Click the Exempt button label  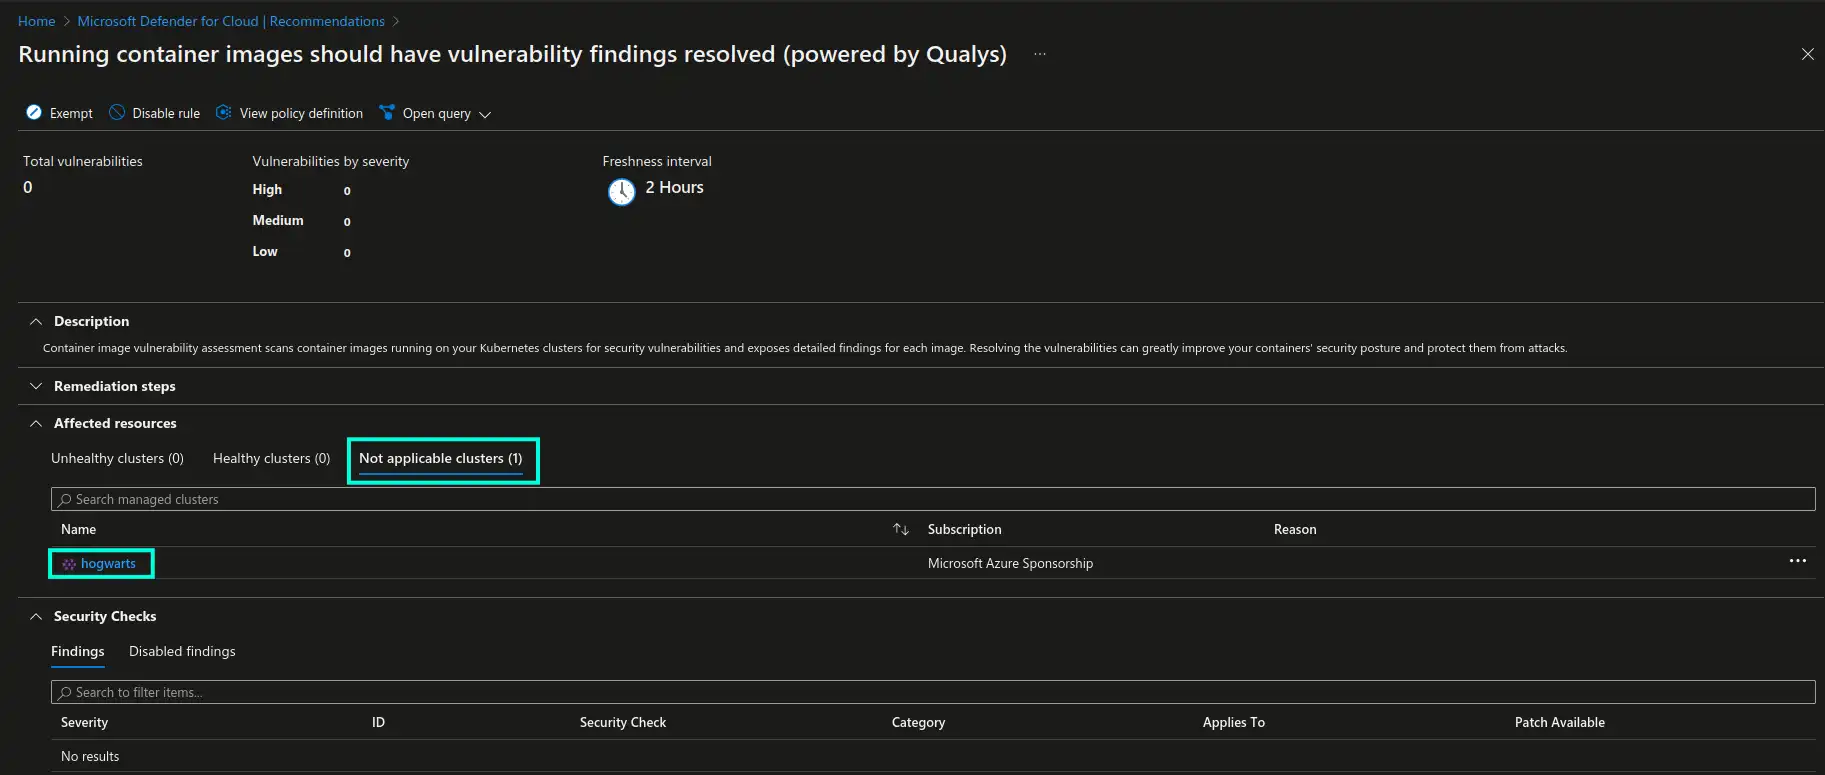pyautogui.click(x=71, y=114)
